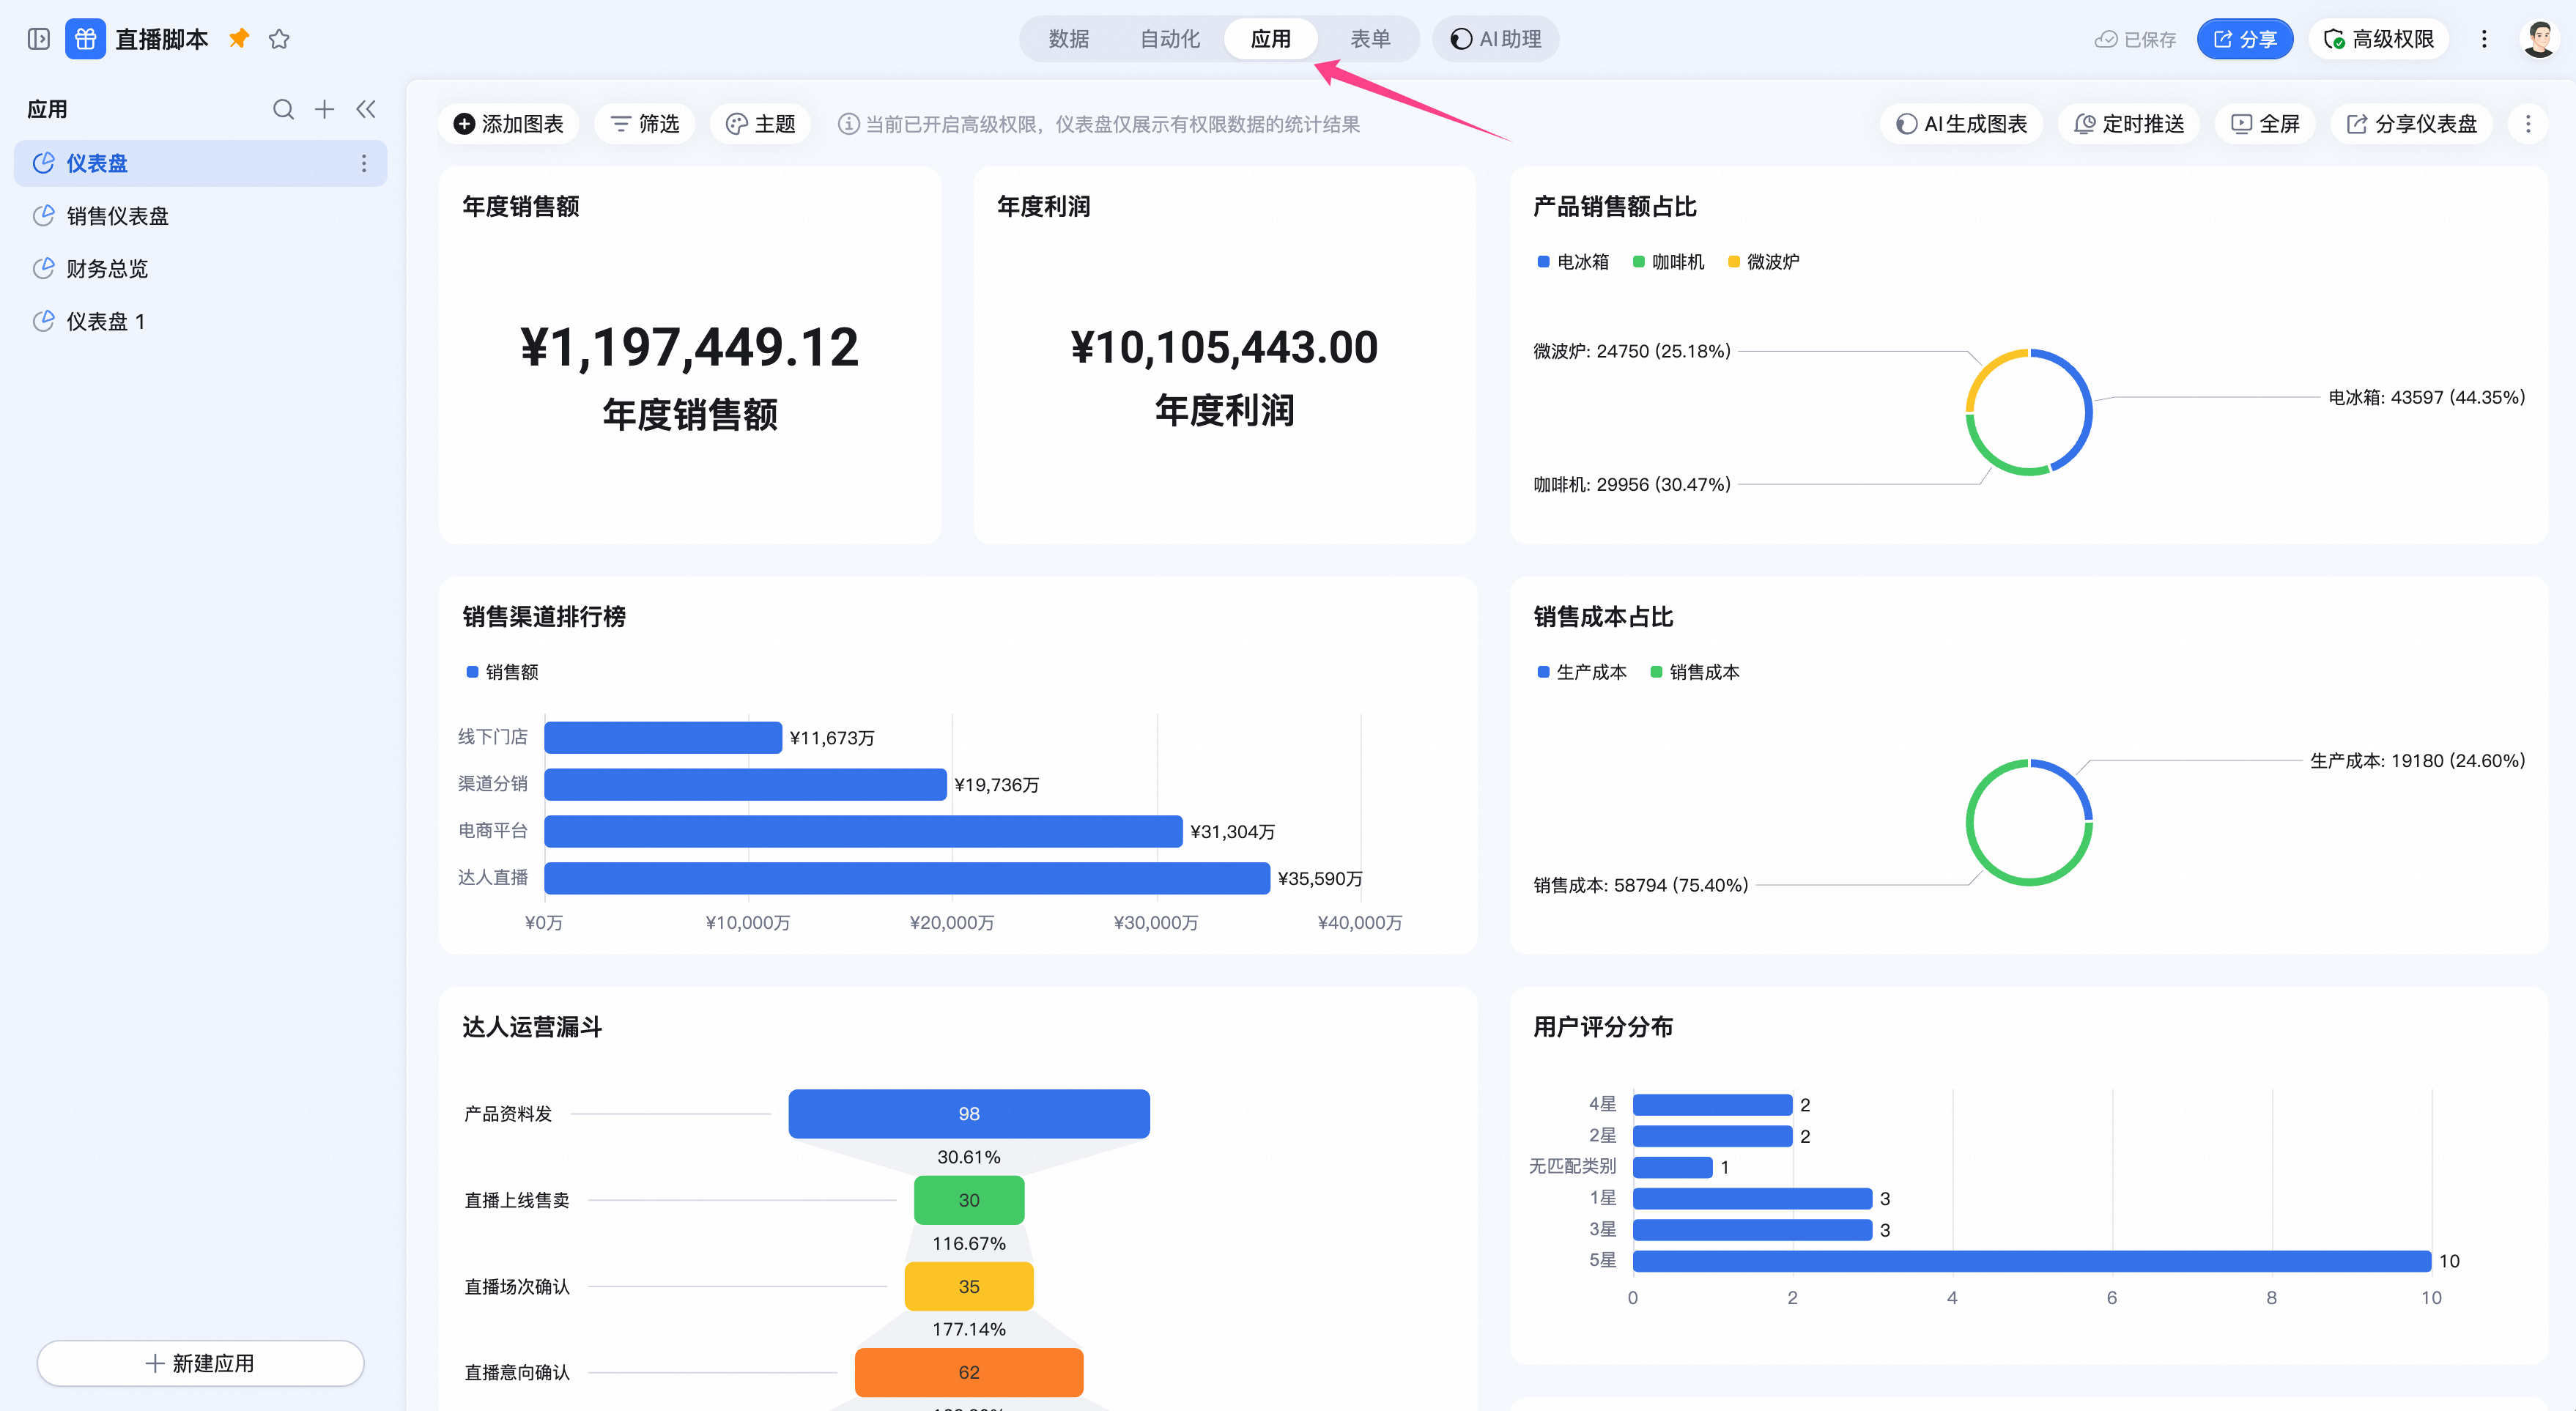Toggle 销售额 legend in channel chart

click(502, 672)
